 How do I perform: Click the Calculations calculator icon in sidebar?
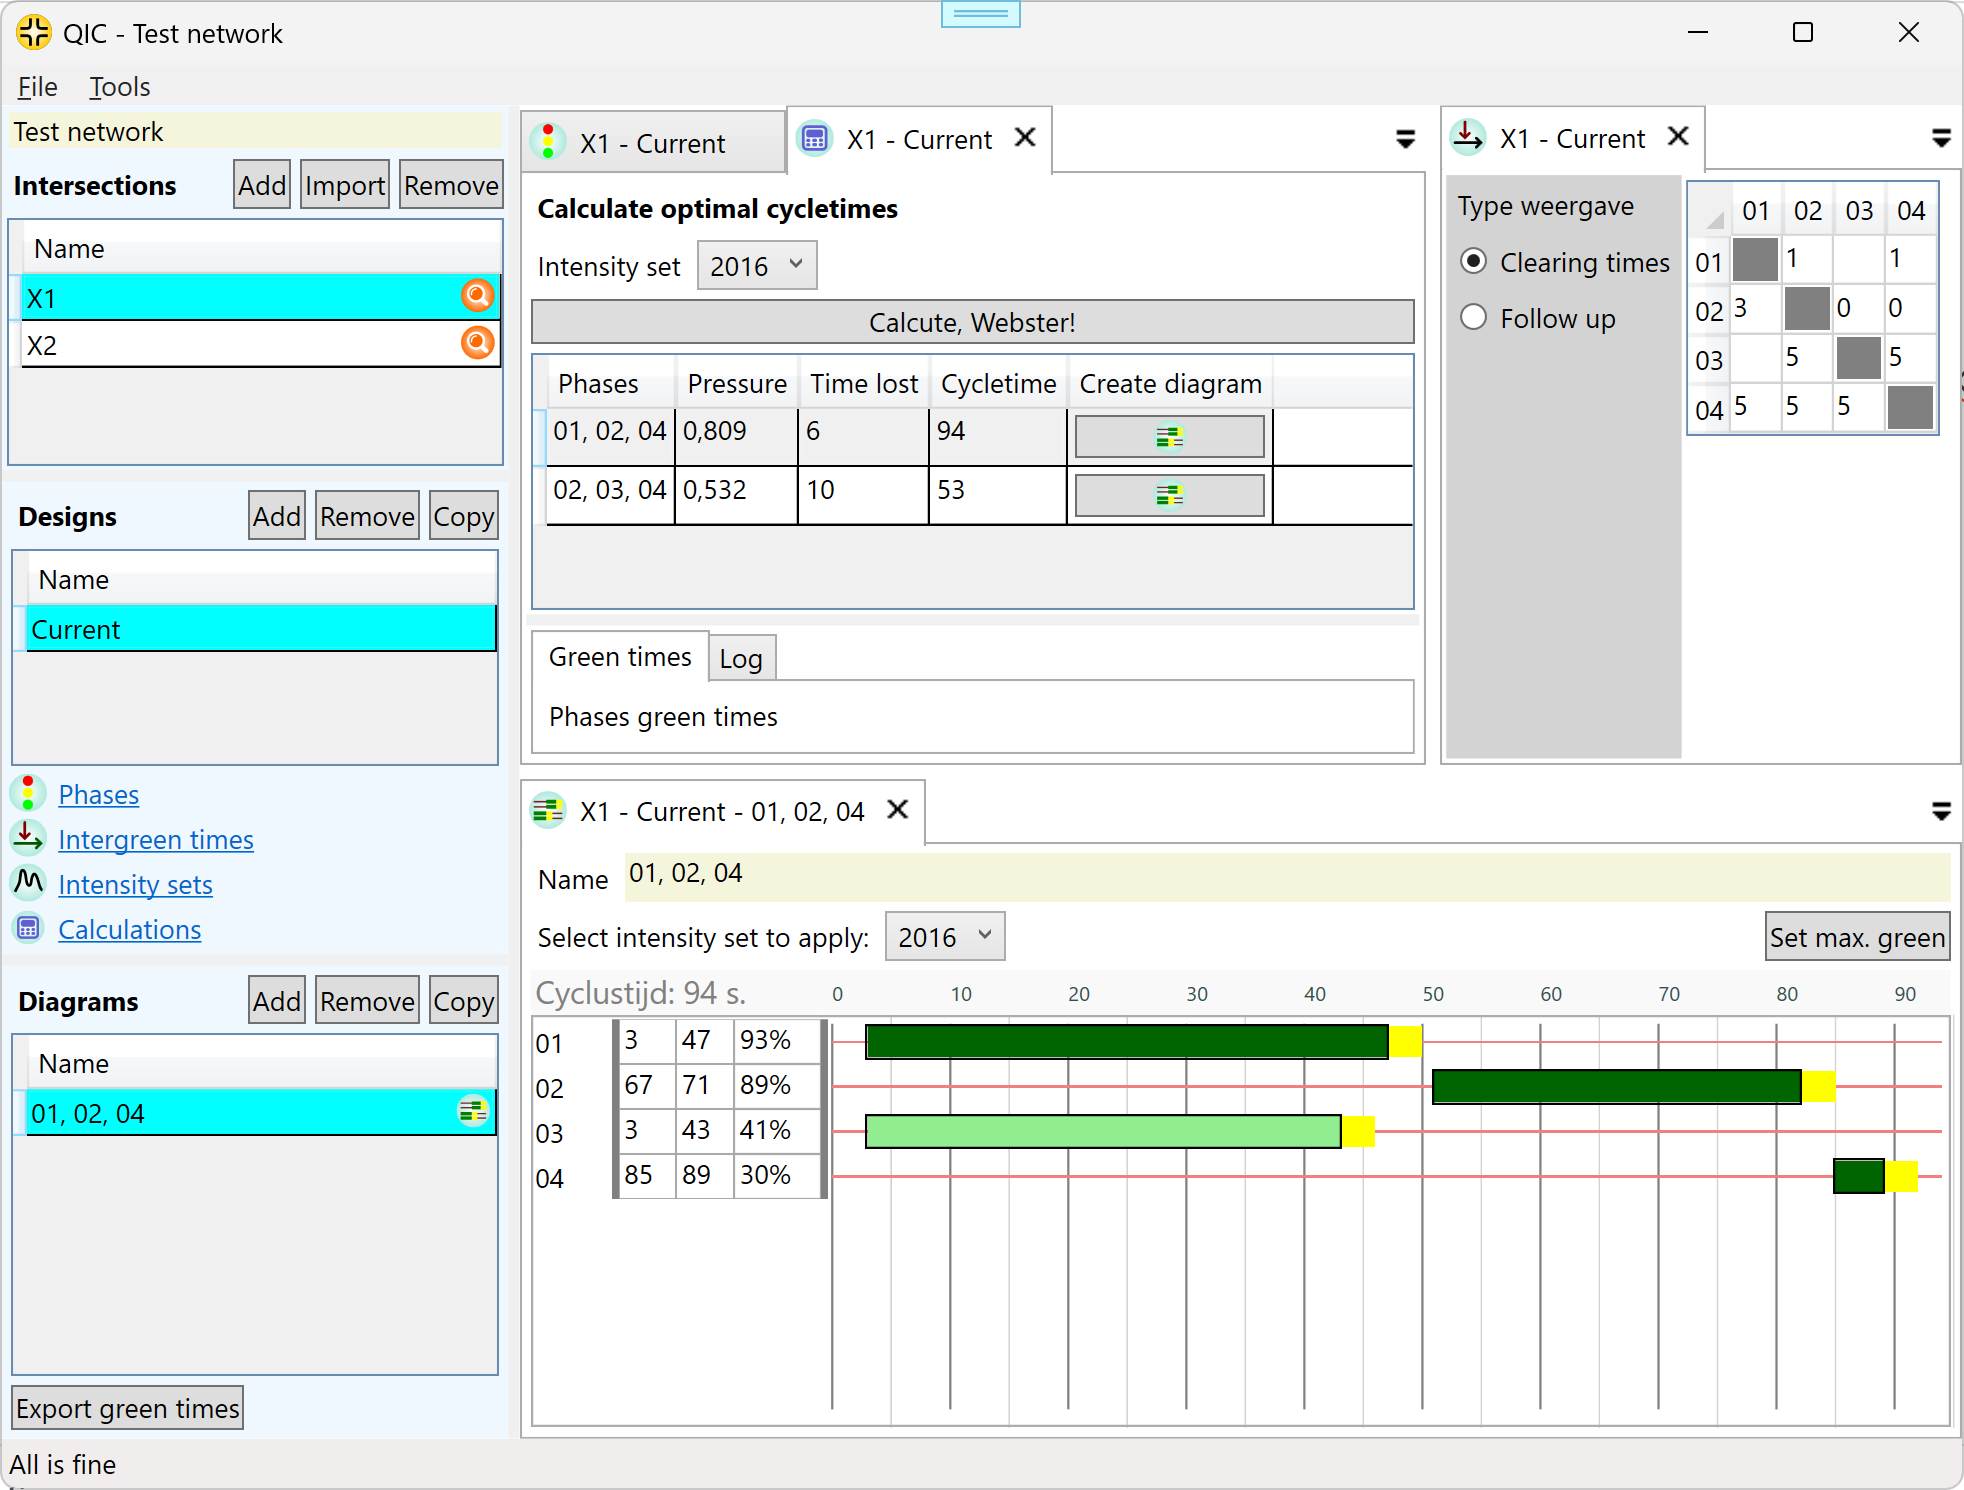(28, 928)
